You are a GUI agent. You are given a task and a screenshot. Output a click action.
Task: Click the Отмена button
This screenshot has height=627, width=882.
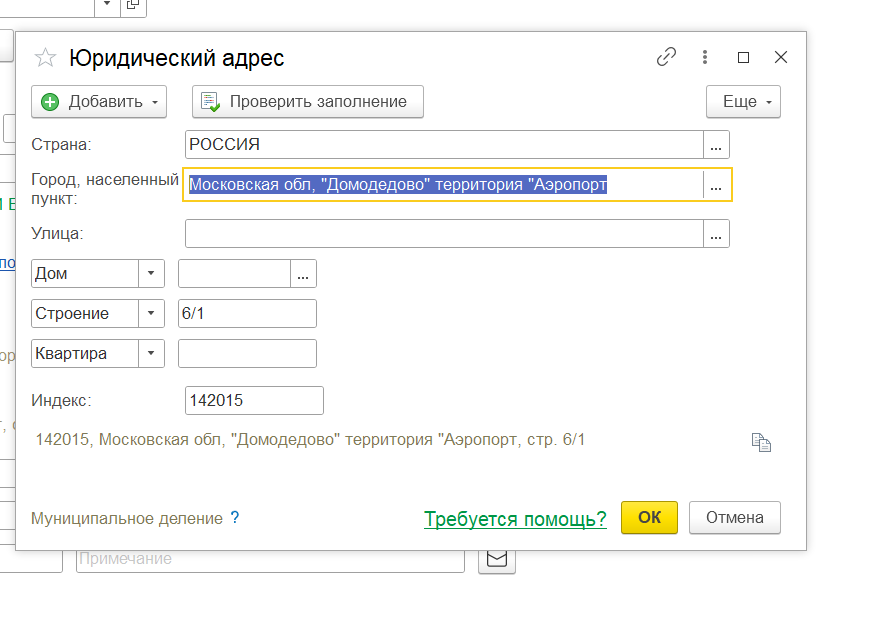(x=735, y=517)
